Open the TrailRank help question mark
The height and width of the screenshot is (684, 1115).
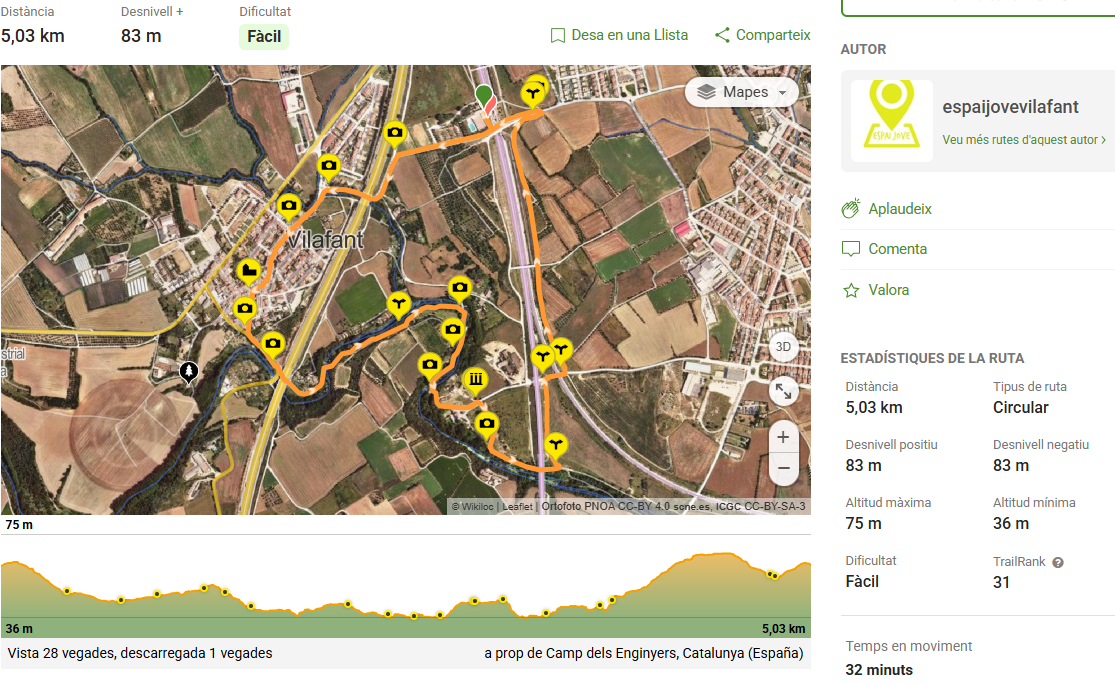pos(1058,562)
